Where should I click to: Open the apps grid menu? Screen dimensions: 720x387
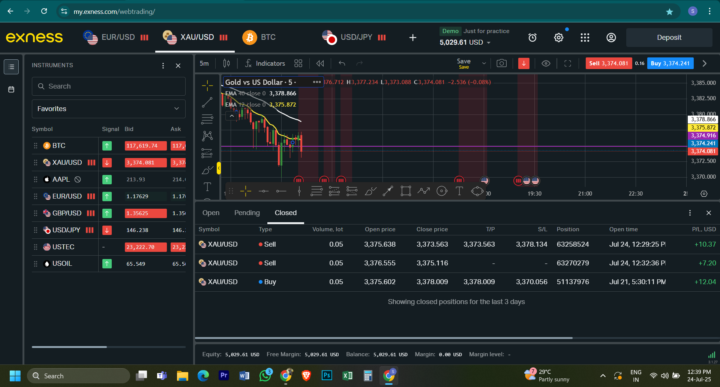coord(585,38)
